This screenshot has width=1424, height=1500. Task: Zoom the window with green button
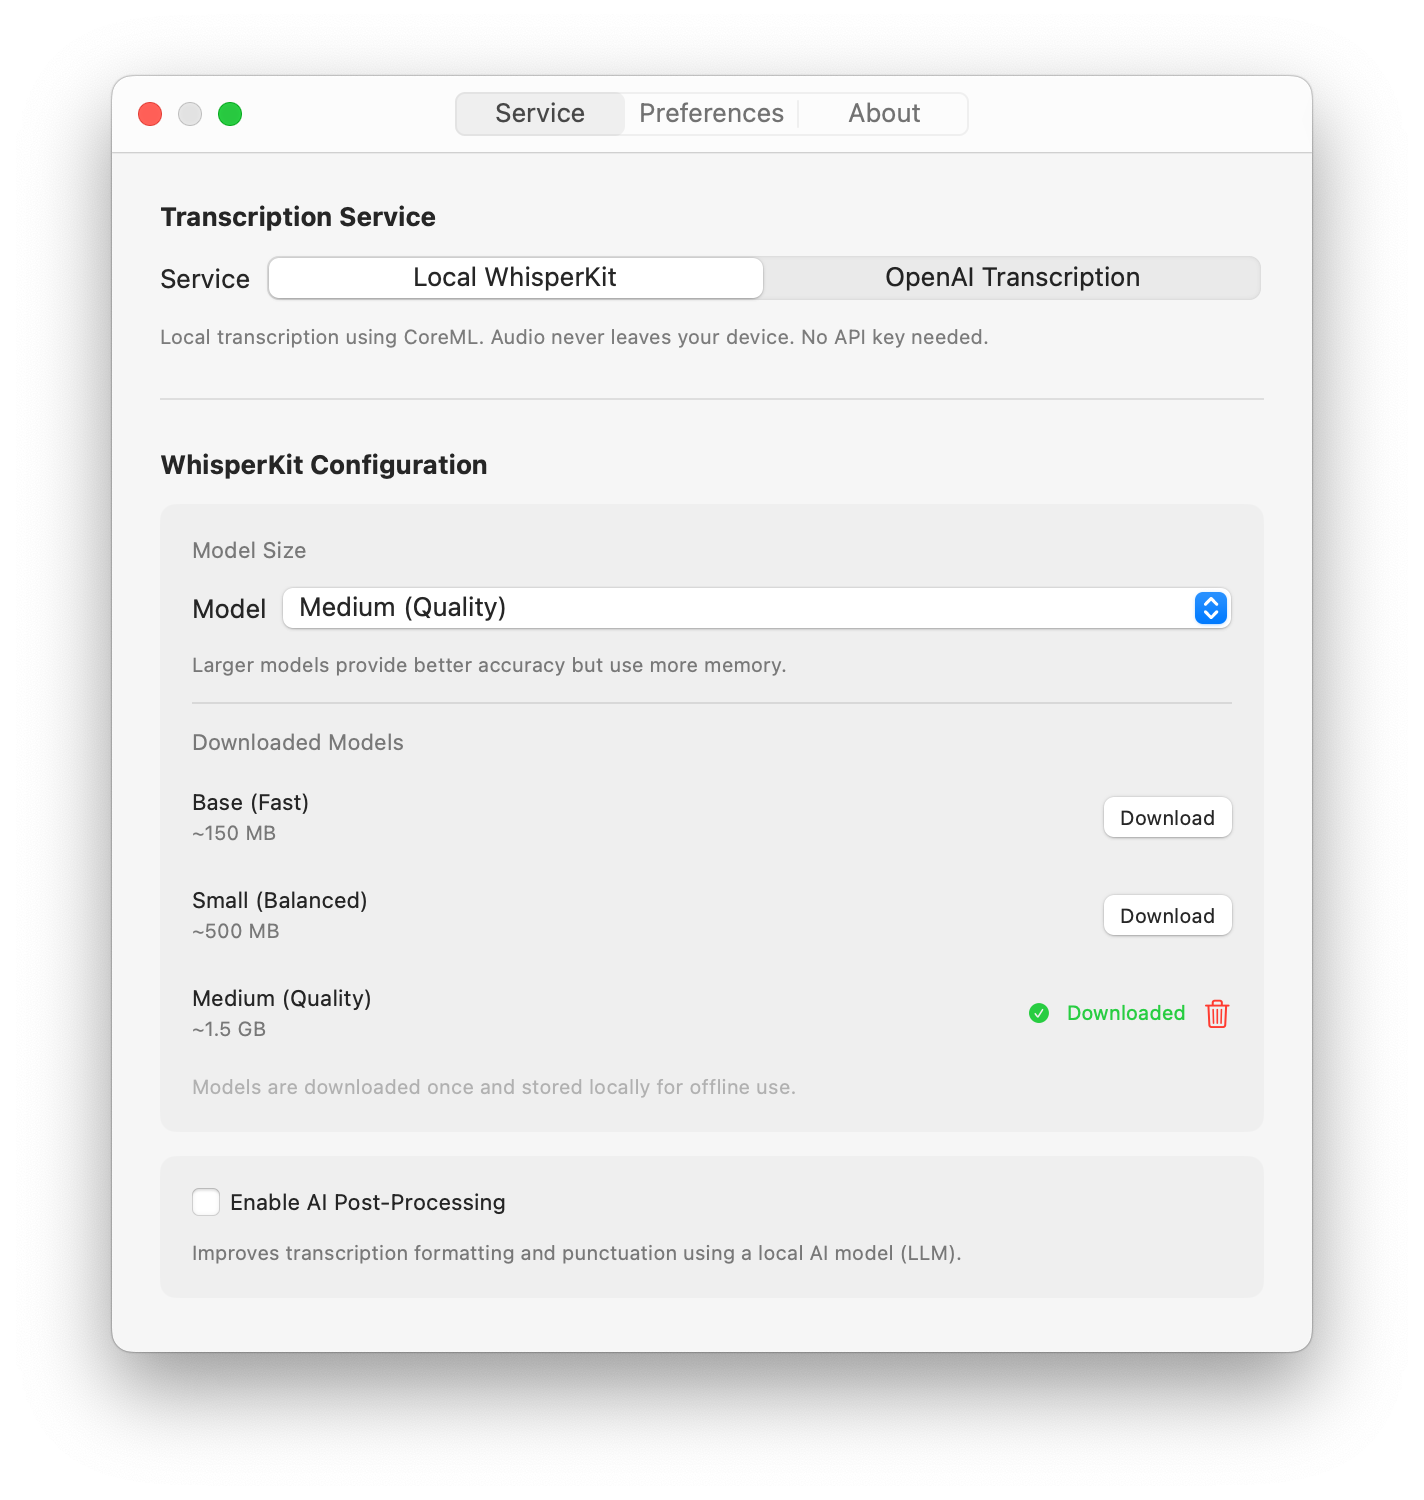click(x=230, y=114)
